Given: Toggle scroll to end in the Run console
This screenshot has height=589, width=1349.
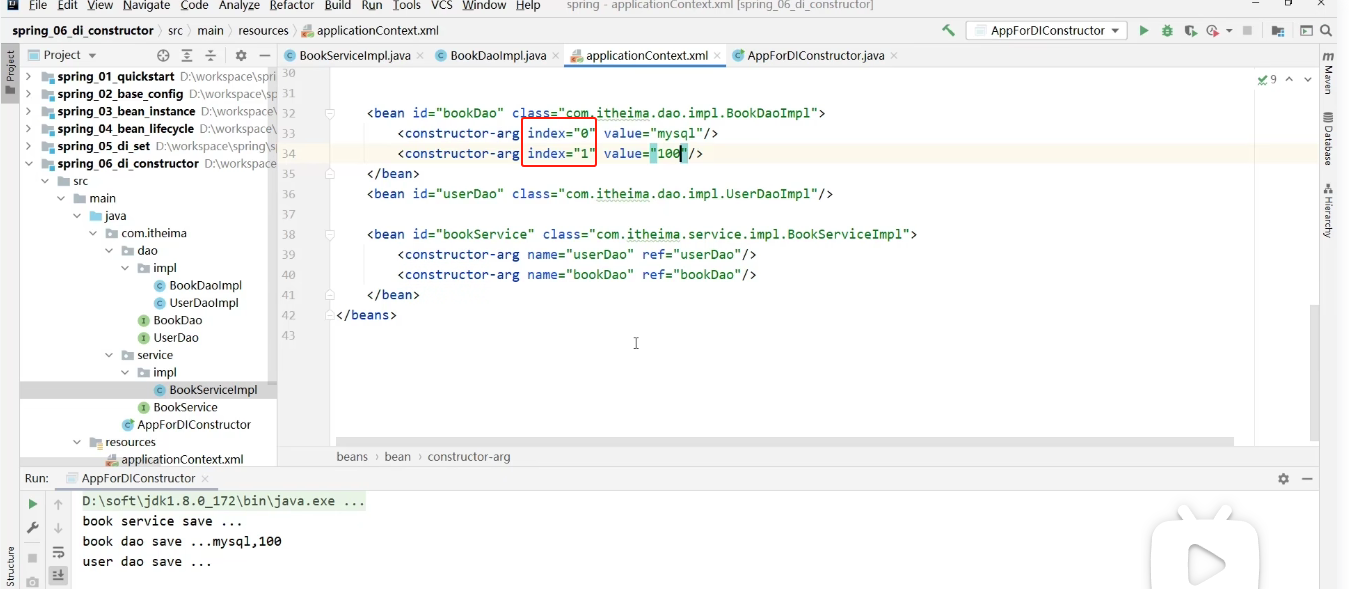Looking at the screenshot, I should point(58,574).
